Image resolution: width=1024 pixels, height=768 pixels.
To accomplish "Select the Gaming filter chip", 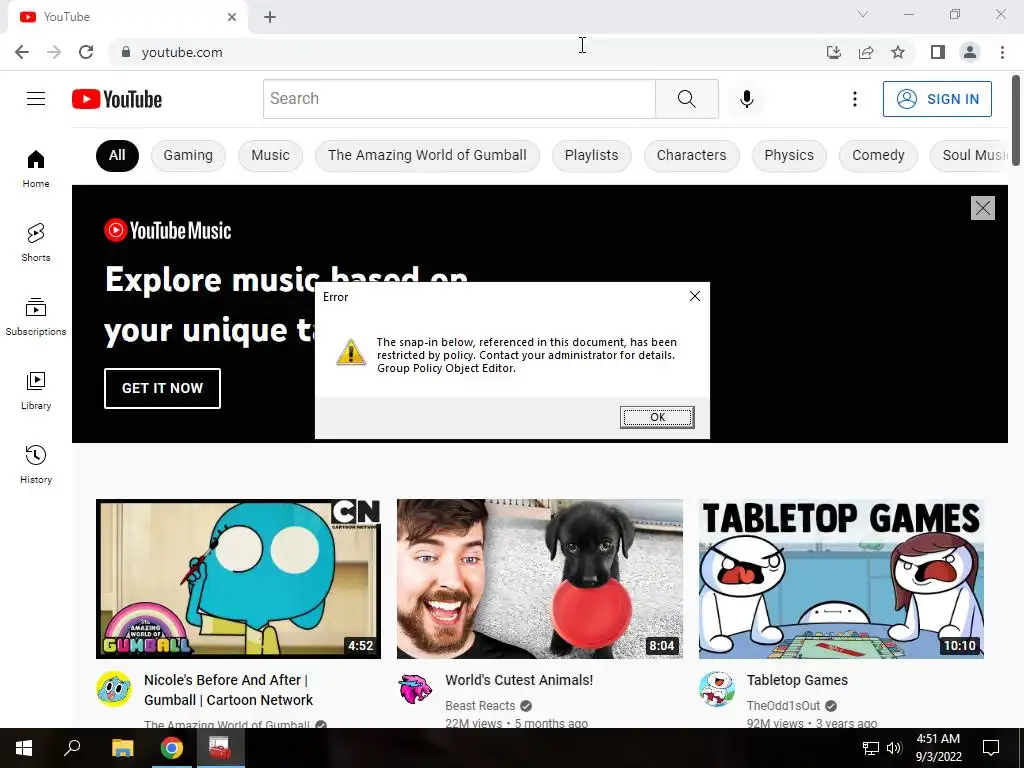I will point(188,155).
